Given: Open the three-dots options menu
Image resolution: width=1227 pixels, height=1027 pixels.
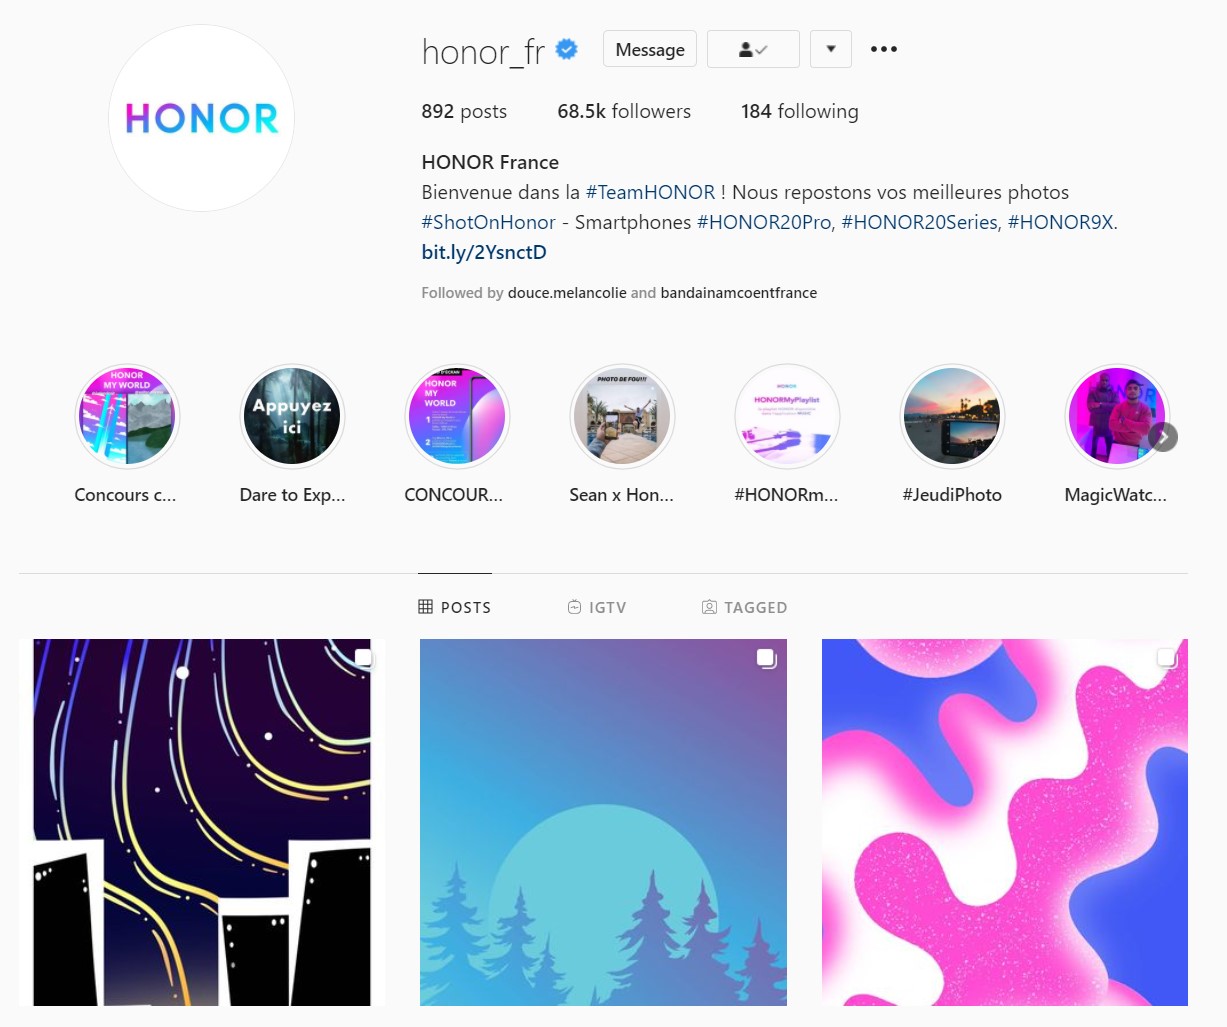Looking at the screenshot, I should pos(884,49).
